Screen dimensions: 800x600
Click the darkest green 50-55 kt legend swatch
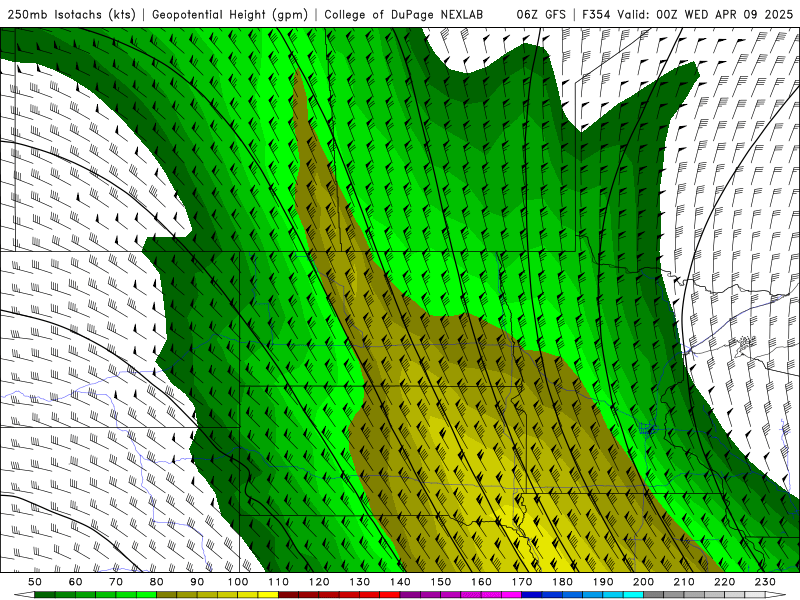(44, 595)
